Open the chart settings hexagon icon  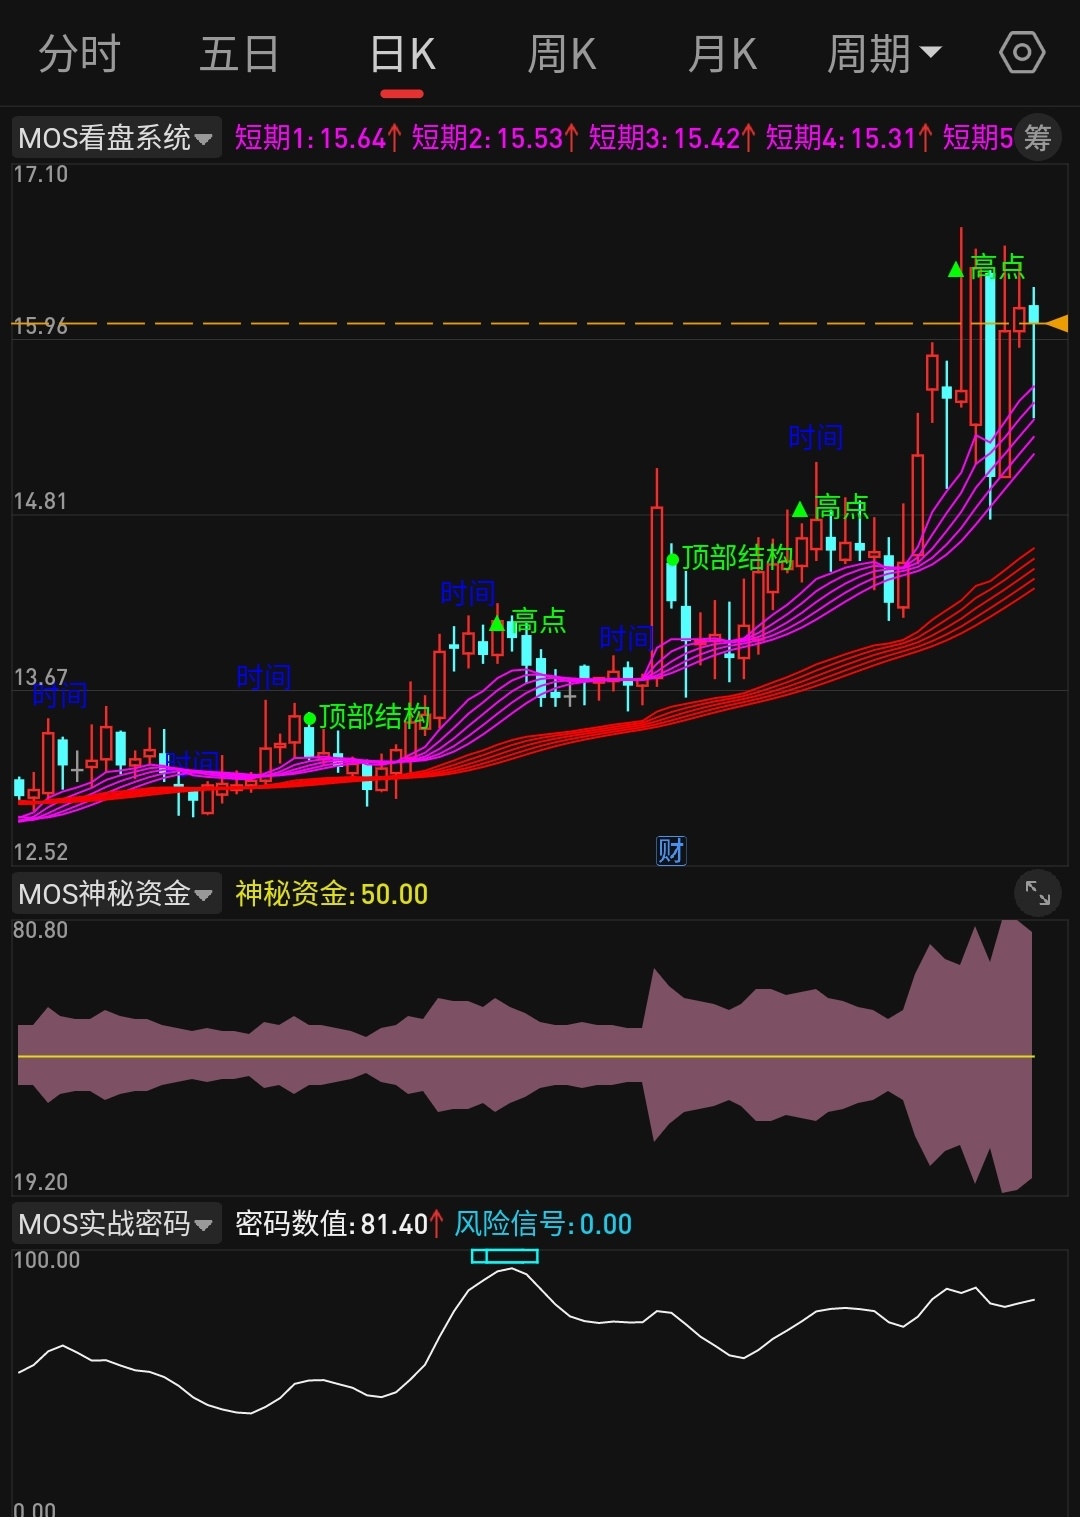click(x=1022, y=53)
